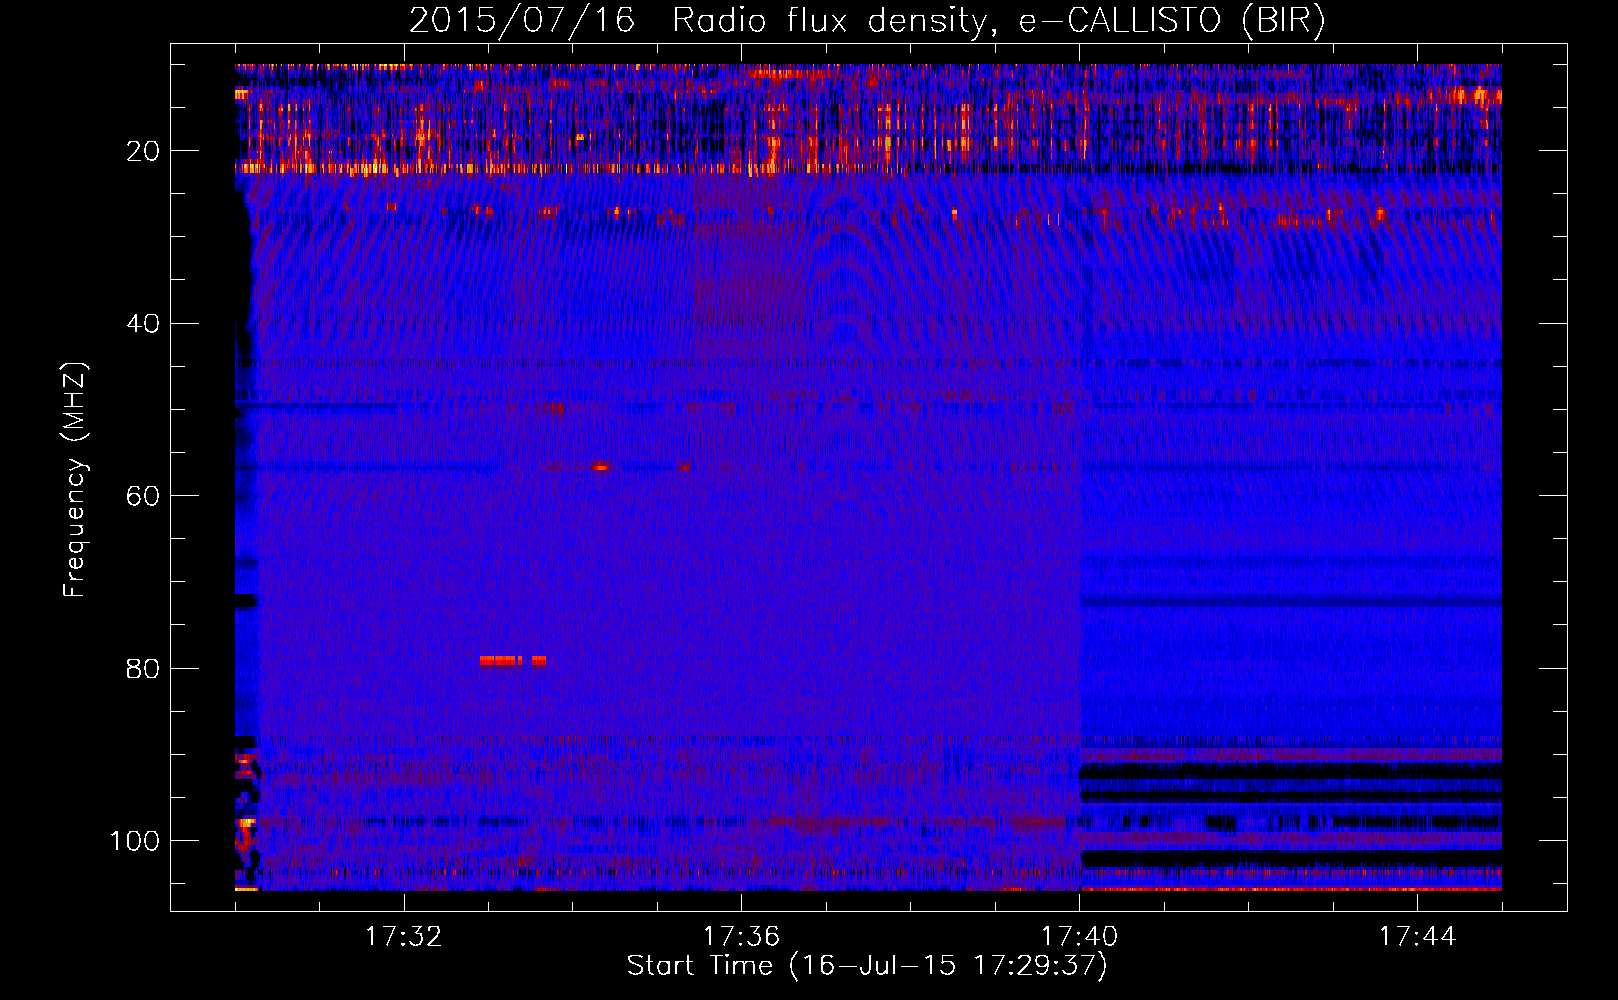Select the 60 MHz frequency tick label

pos(143,496)
